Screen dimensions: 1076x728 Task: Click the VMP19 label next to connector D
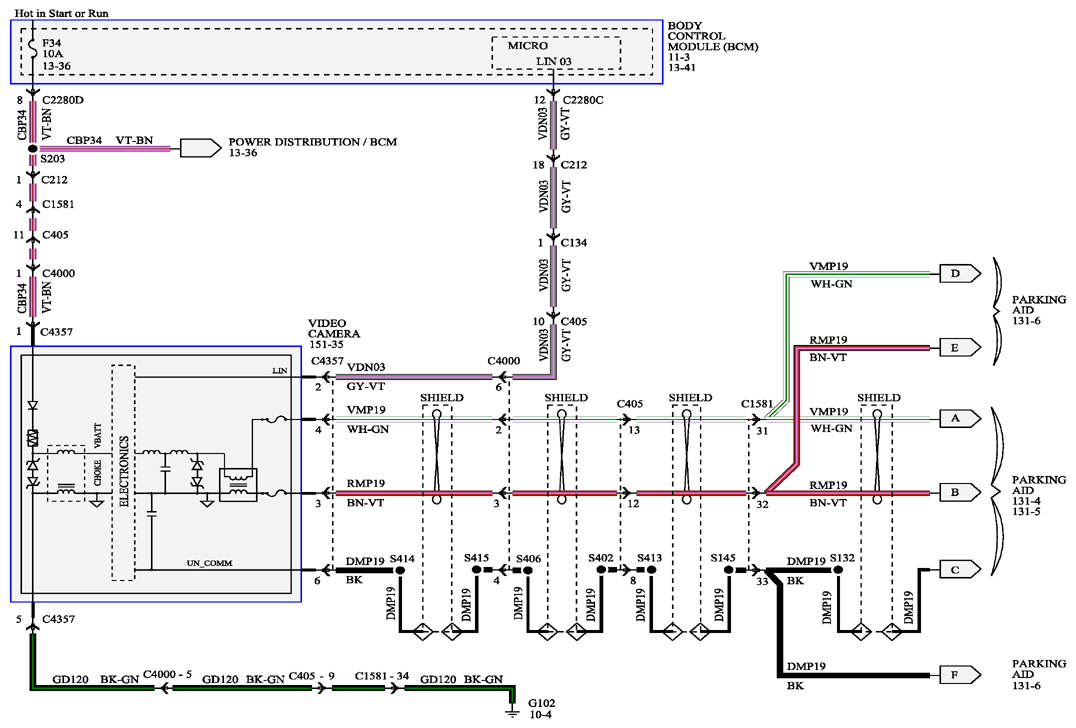[828, 266]
